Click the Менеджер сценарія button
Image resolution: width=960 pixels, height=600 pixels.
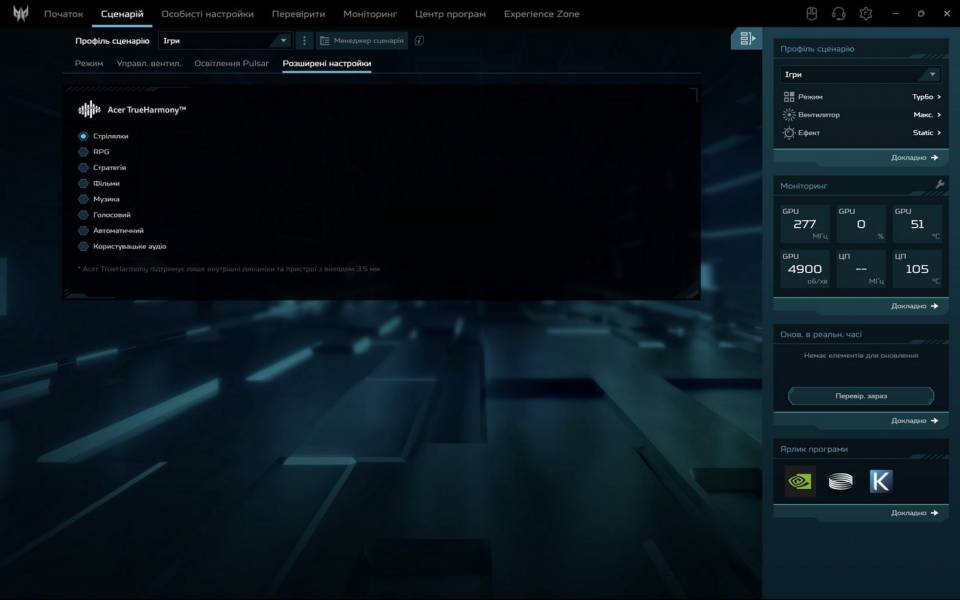tap(362, 41)
